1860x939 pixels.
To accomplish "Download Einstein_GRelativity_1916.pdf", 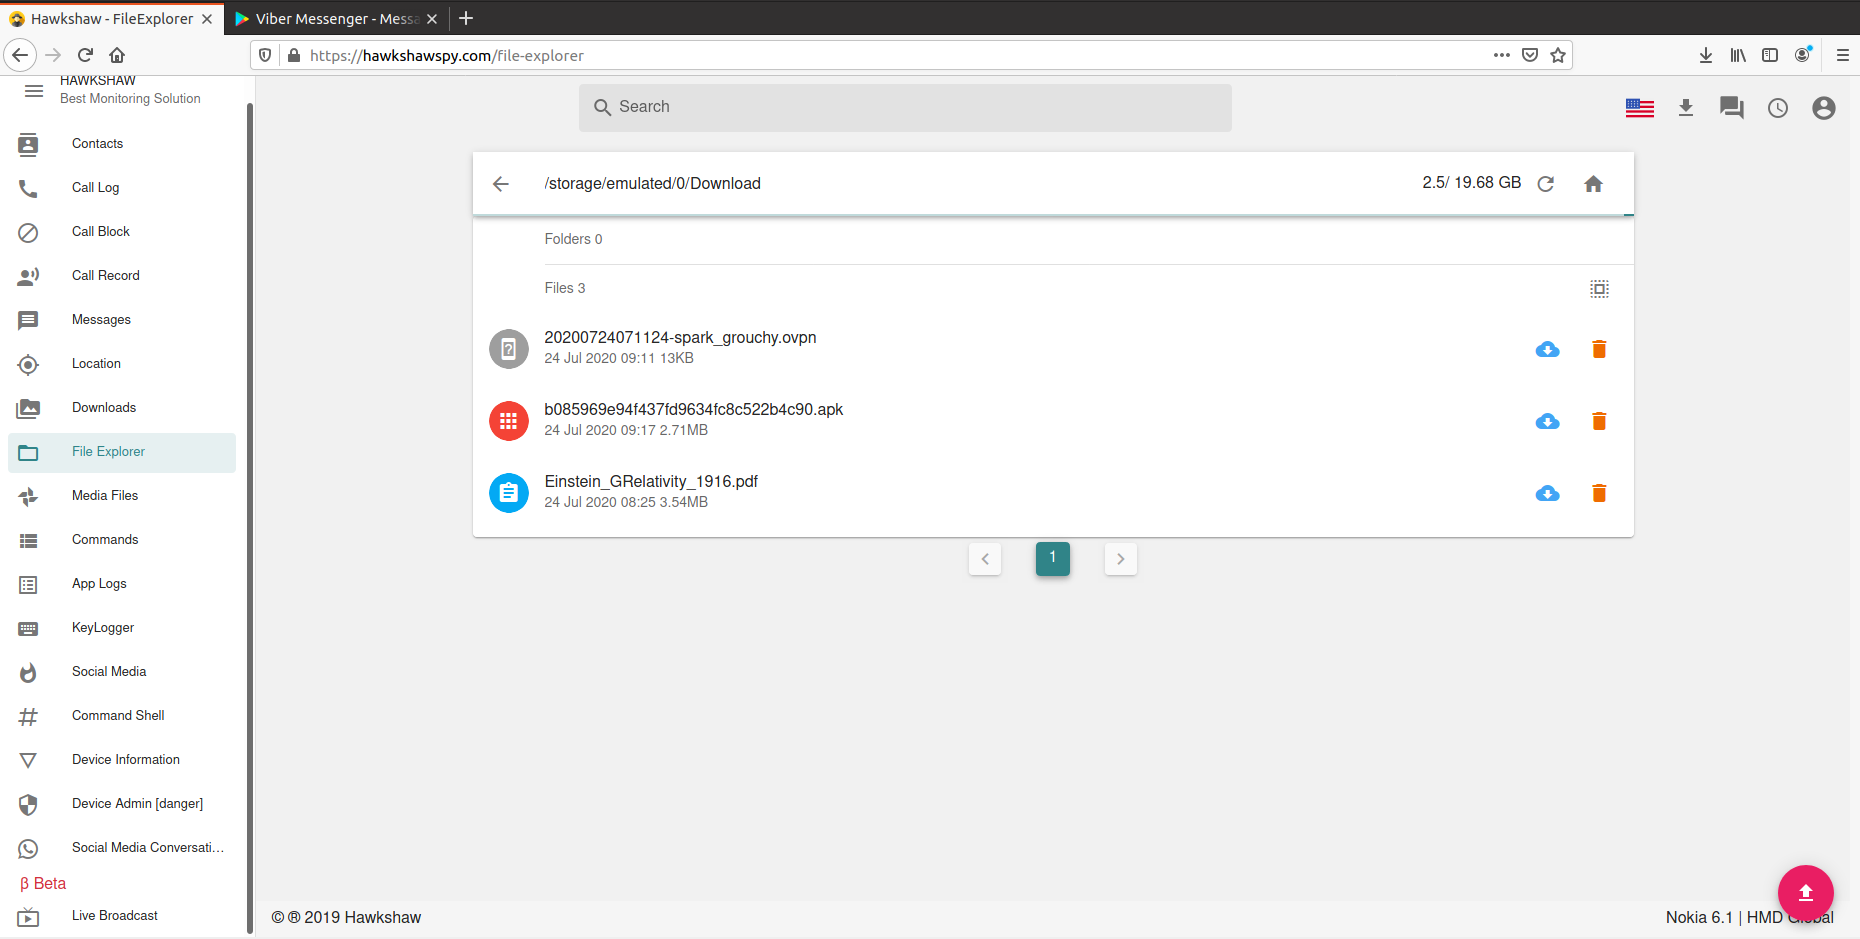I will coord(1548,493).
